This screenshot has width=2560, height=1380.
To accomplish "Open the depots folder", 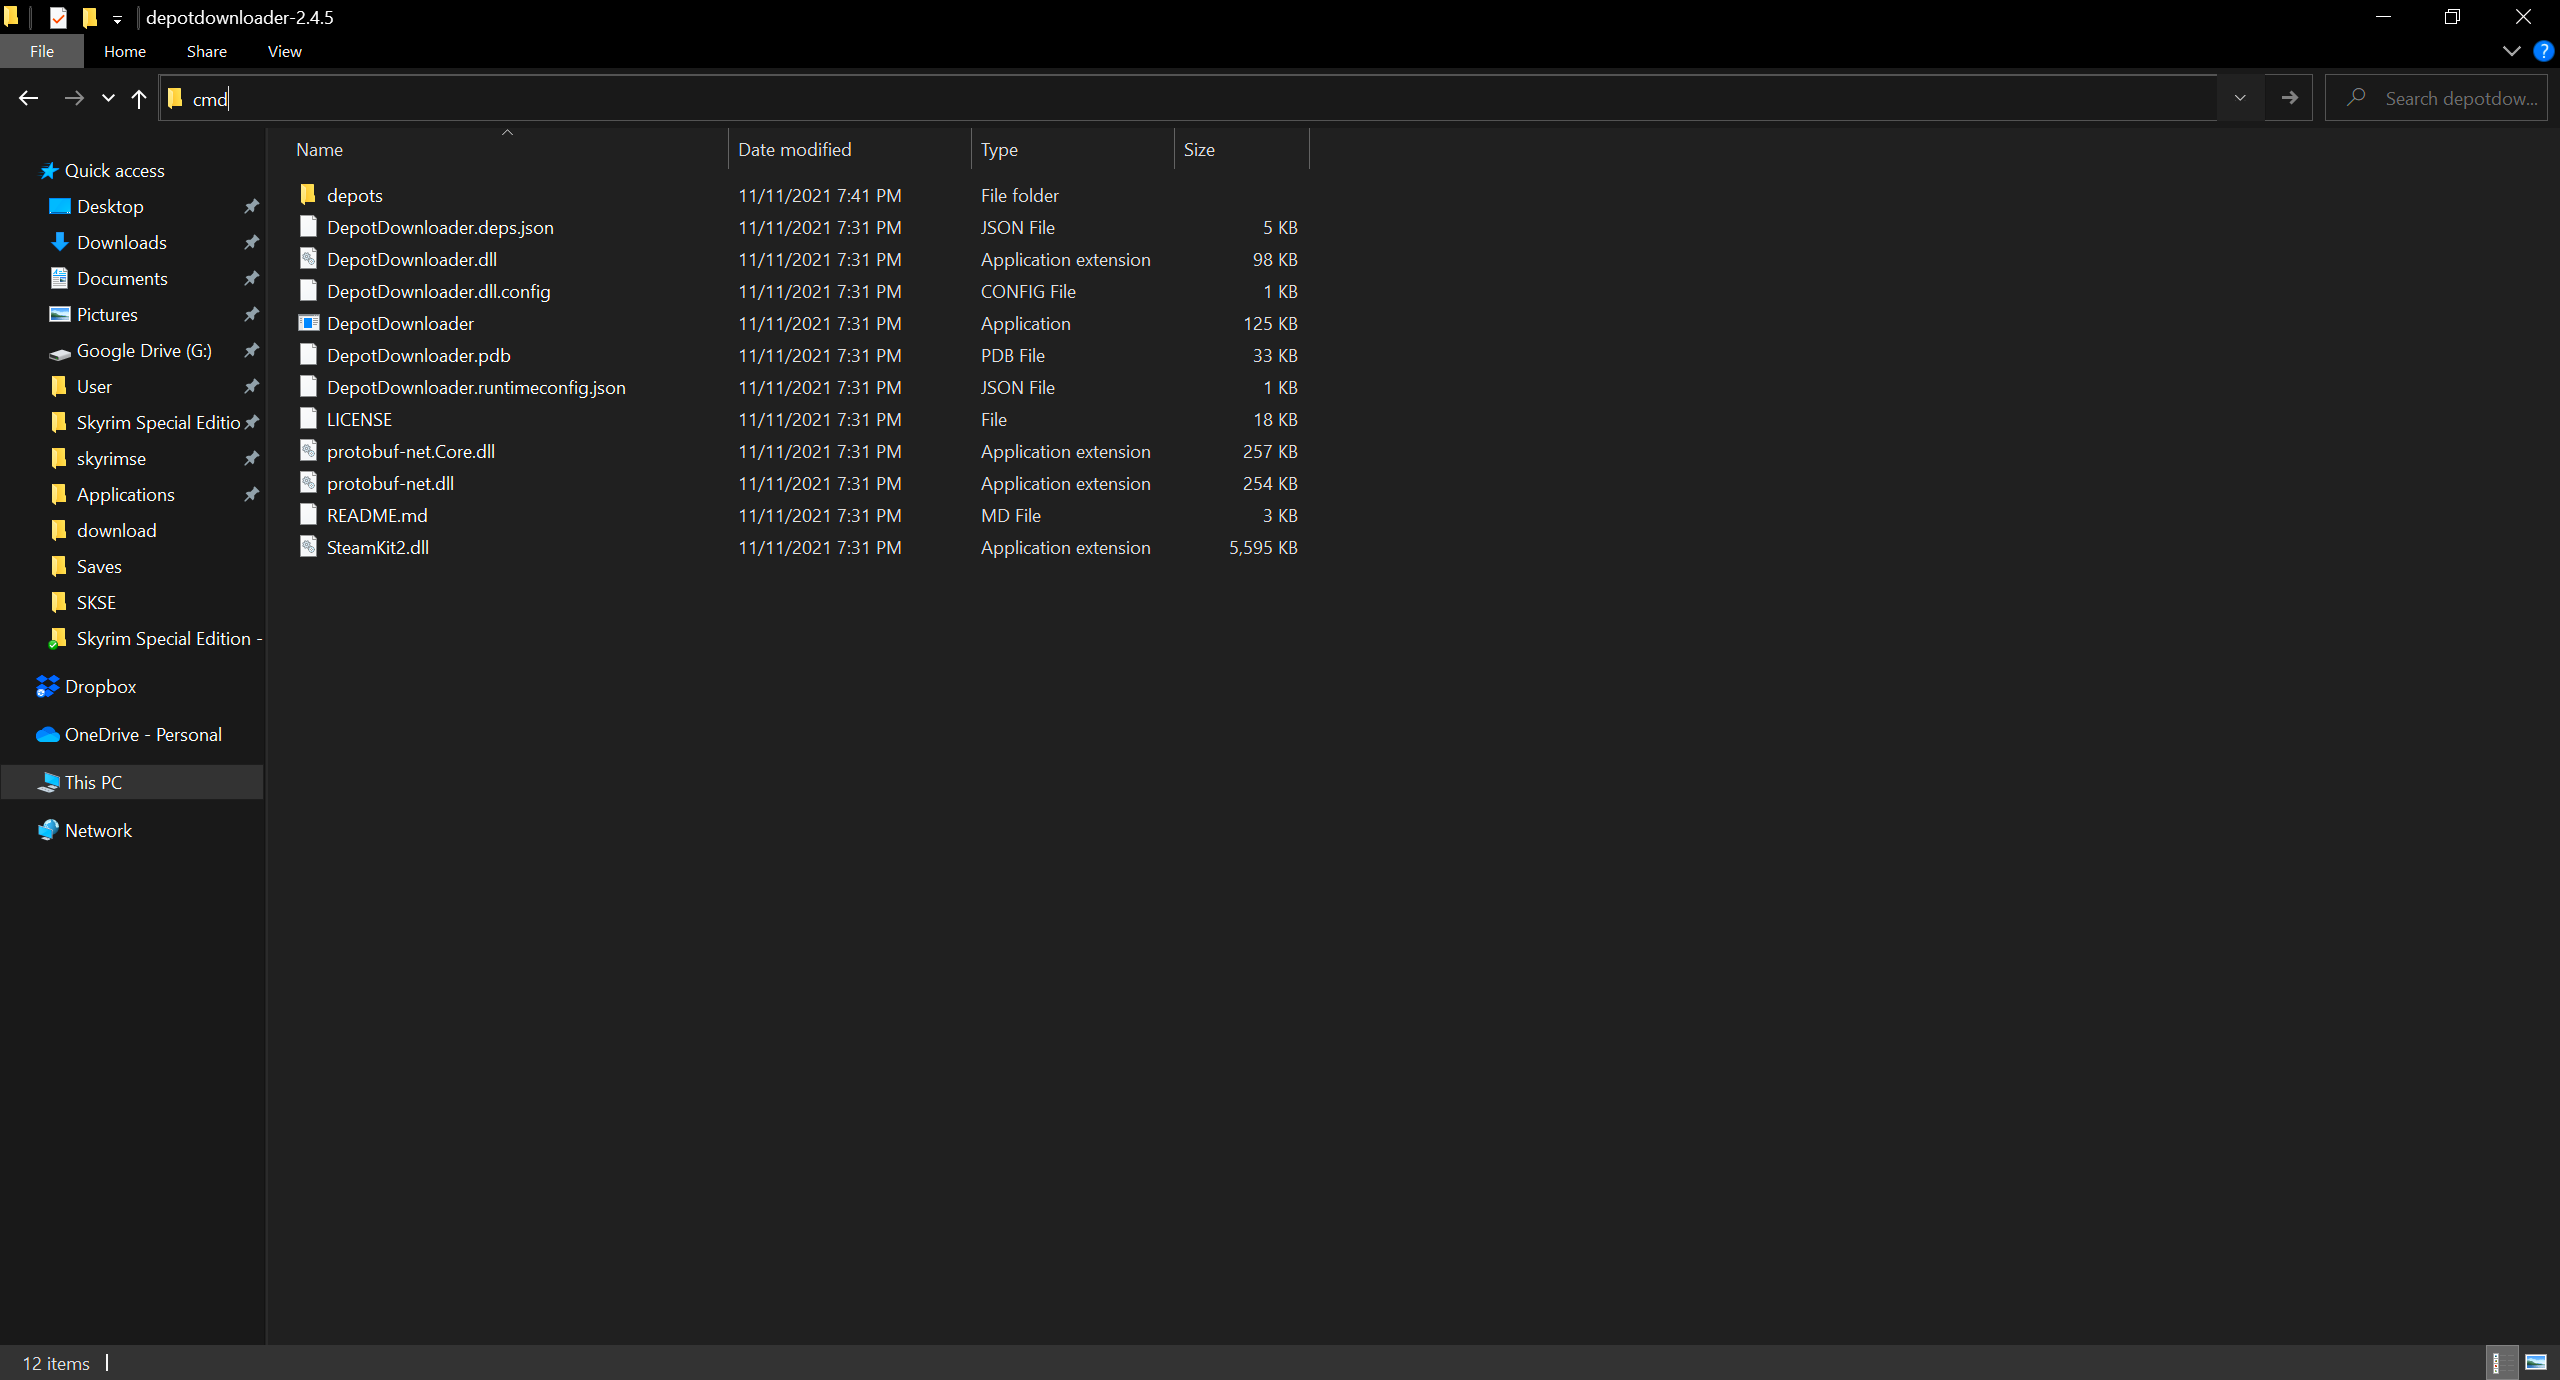I will pyautogui.click(x=355, y=195).
